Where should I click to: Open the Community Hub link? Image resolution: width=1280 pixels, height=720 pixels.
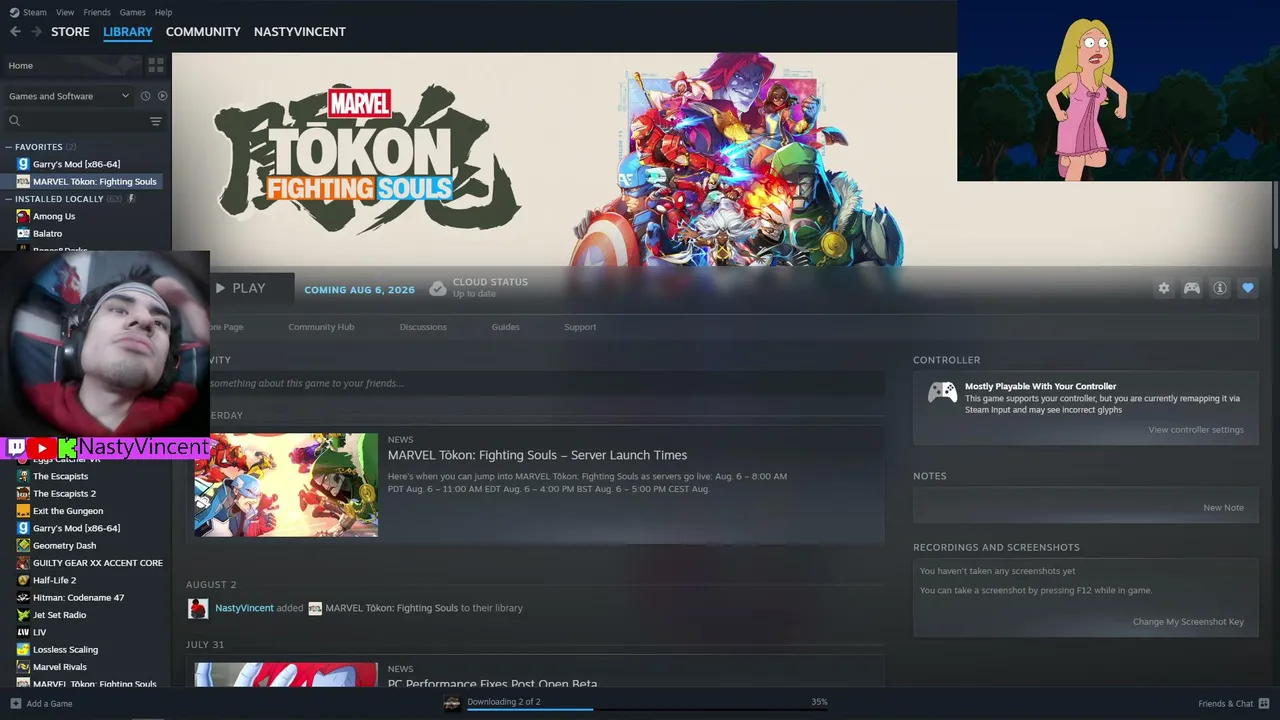pyautogui.click(x=321, y=327)
